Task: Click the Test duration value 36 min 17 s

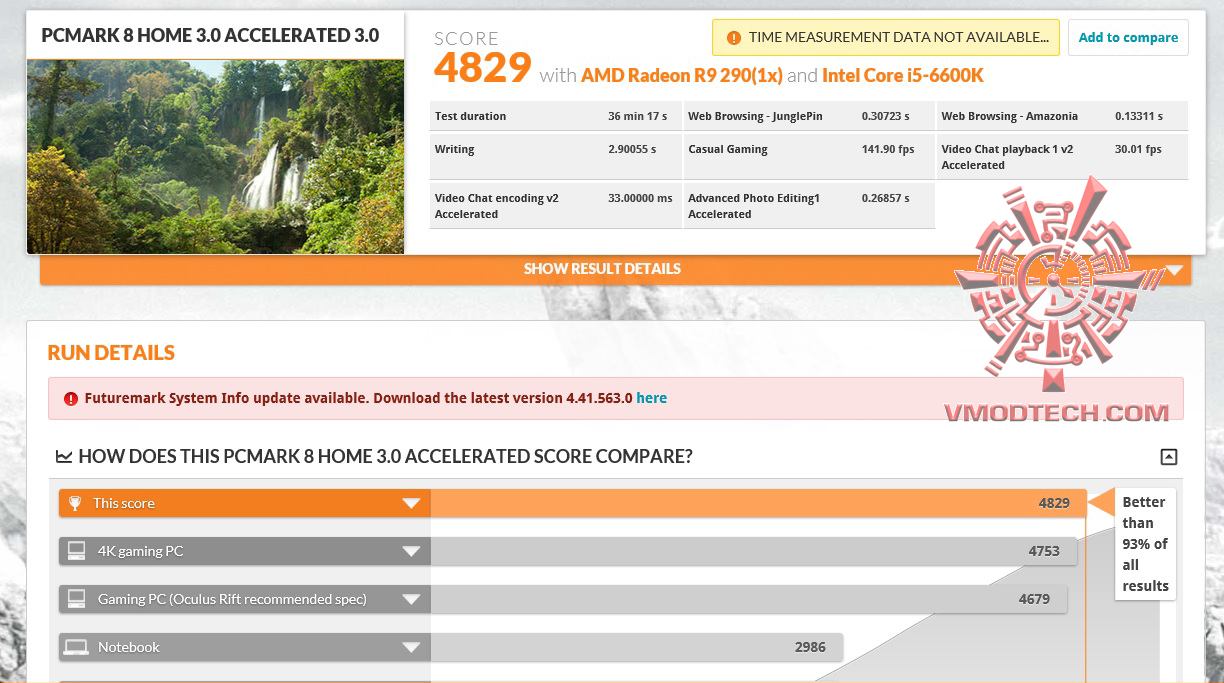Action: (639, 116)
